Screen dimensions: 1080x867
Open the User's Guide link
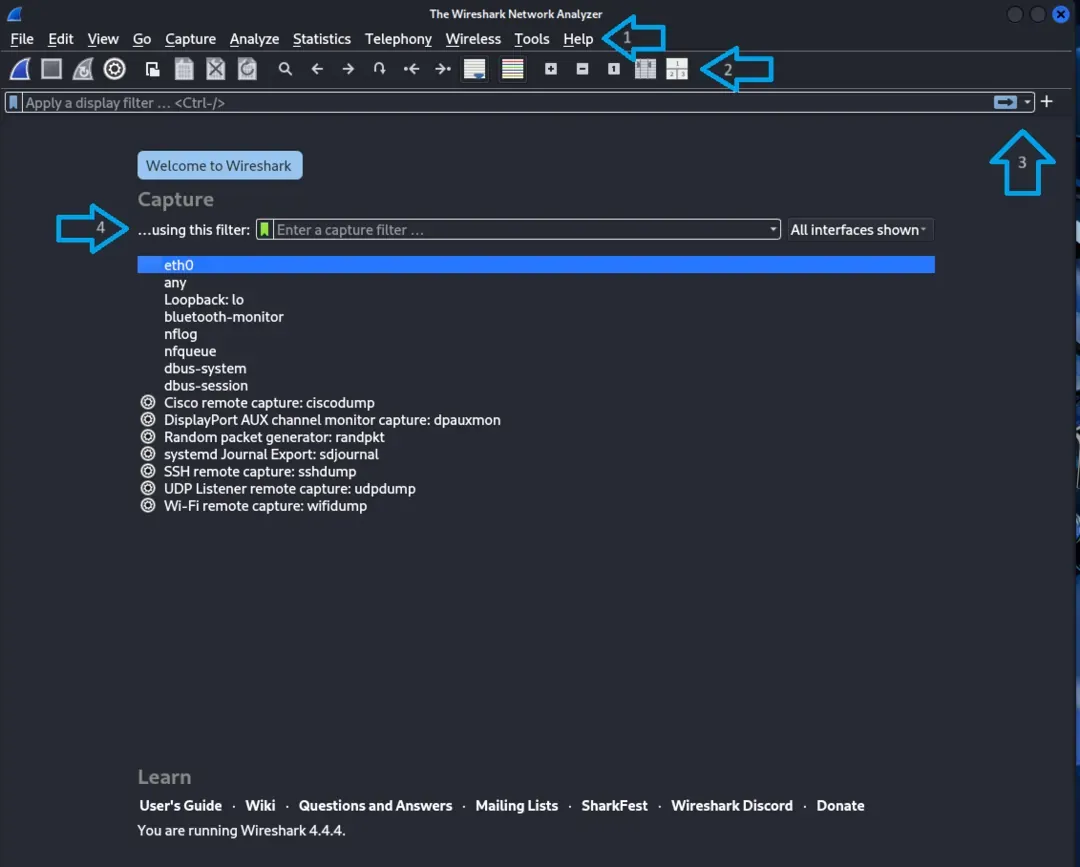point(180,805)
